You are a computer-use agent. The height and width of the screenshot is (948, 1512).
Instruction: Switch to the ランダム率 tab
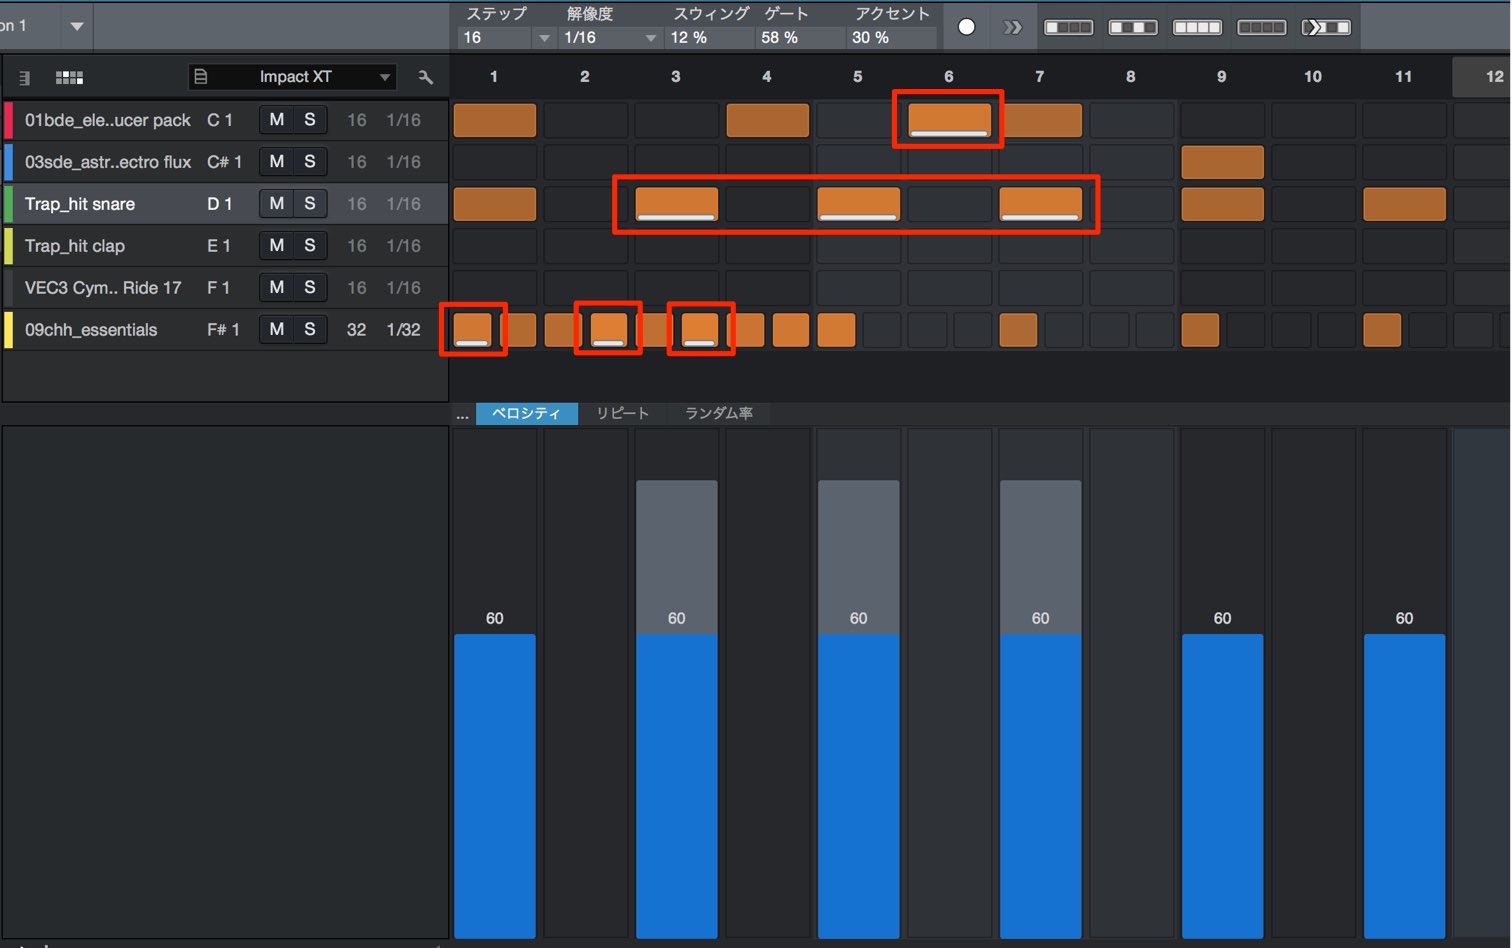(719, 413)
